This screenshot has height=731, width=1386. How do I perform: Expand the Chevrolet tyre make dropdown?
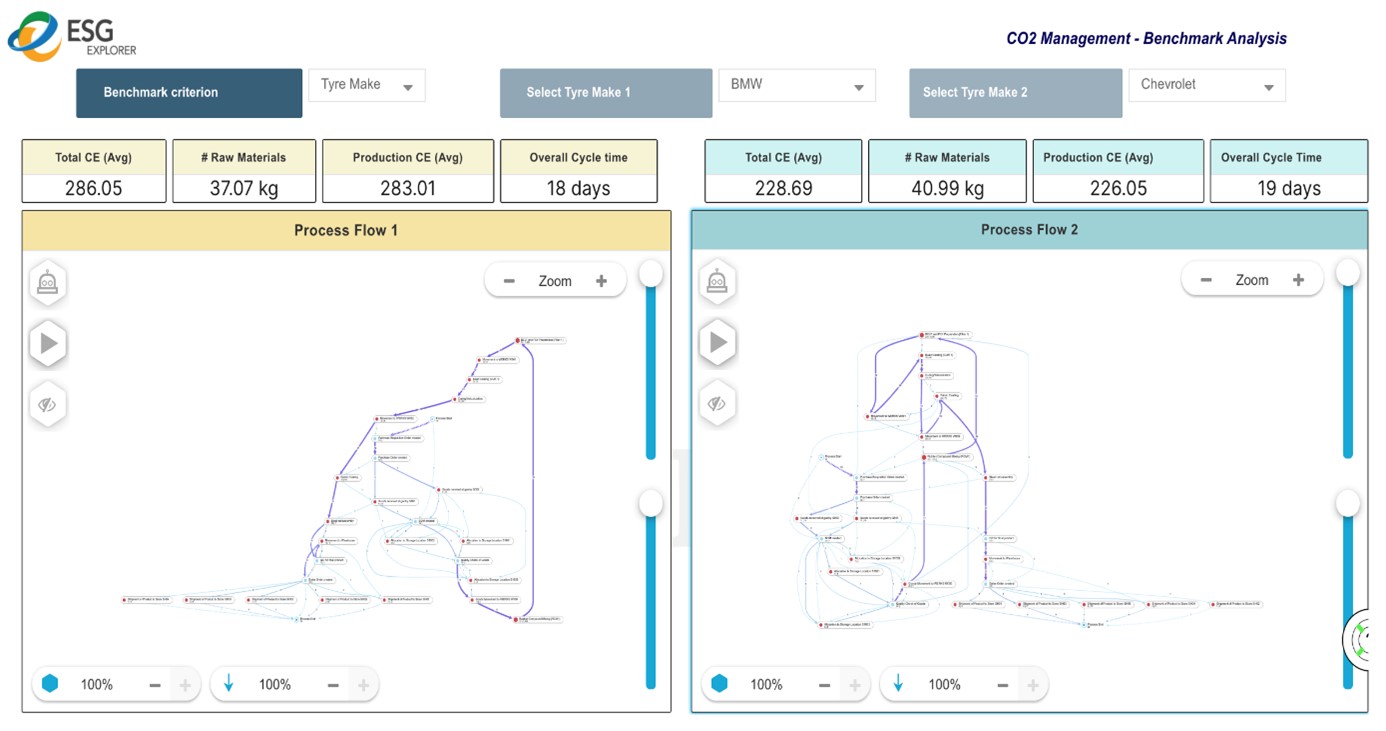pyautogui.click(x=1206, y=85)
